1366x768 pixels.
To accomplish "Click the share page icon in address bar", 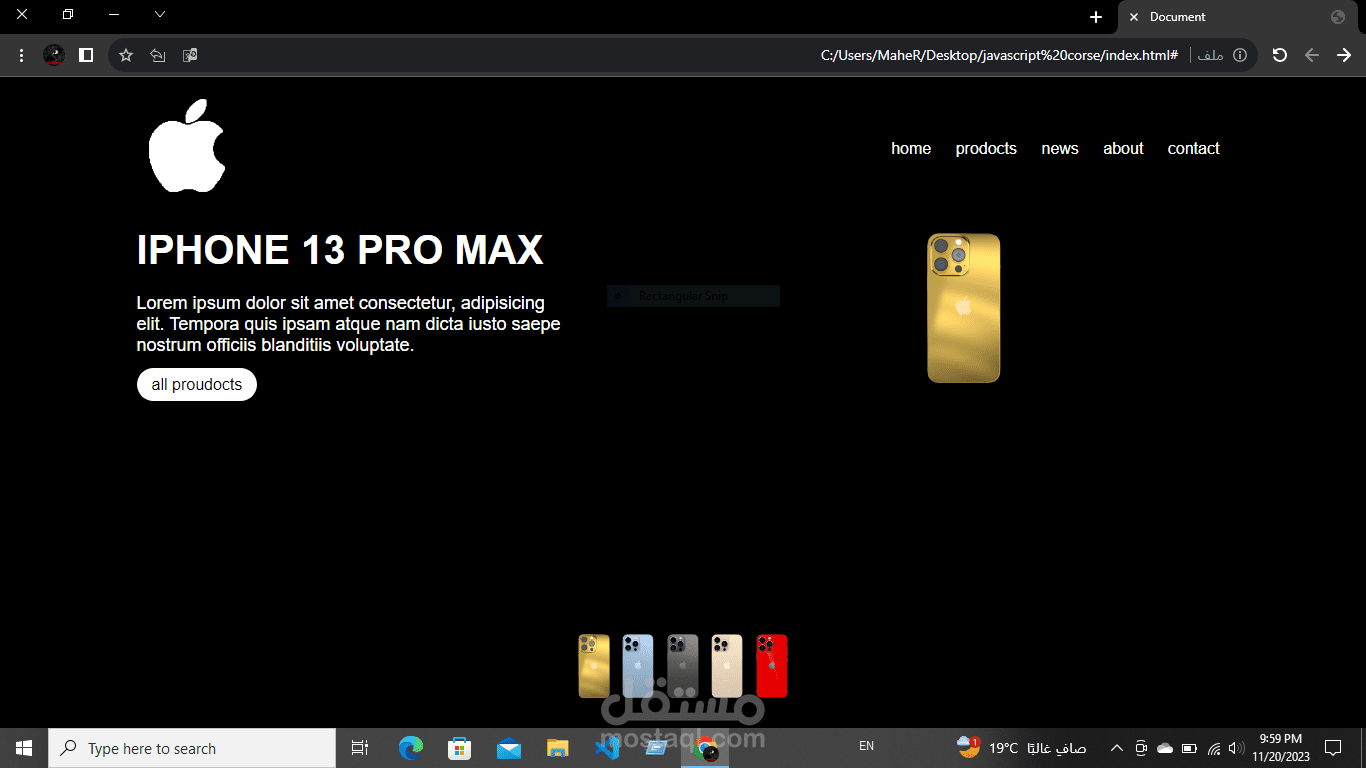I will (x=158, y=56).
